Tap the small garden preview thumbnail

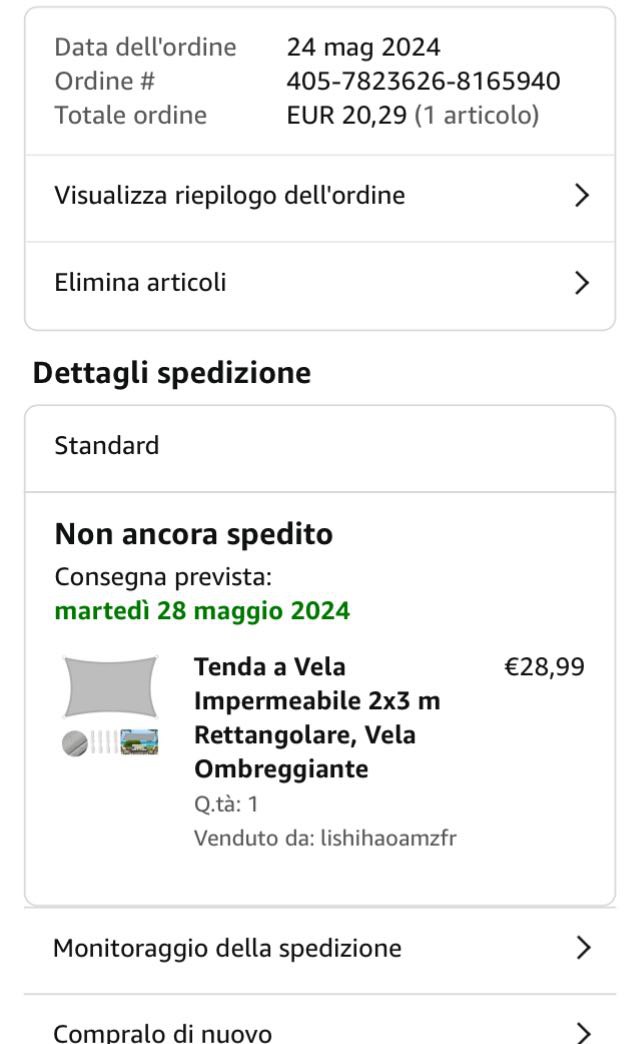pos(139,743)
